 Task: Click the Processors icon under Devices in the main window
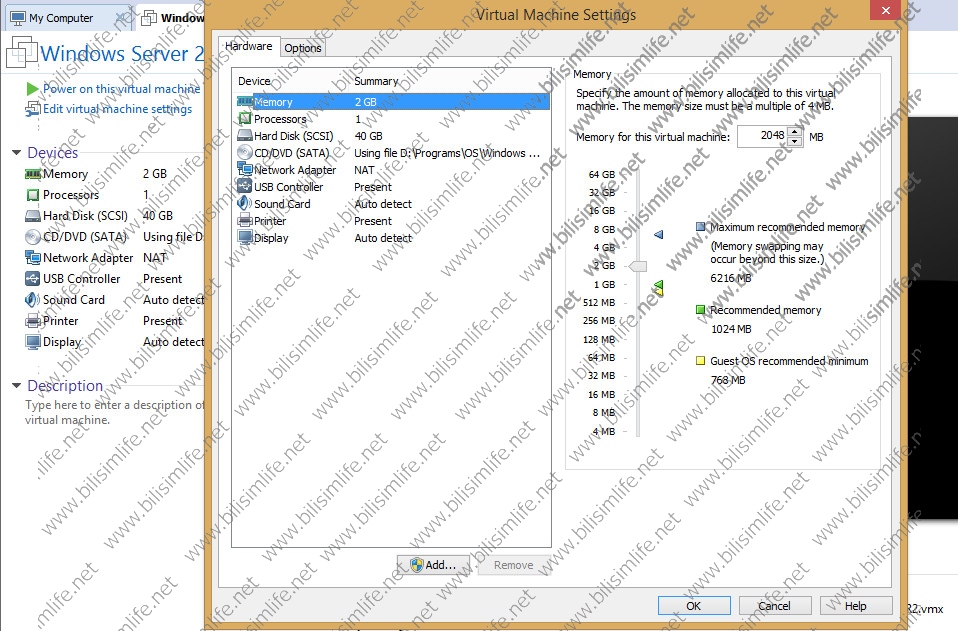point(33,195)
